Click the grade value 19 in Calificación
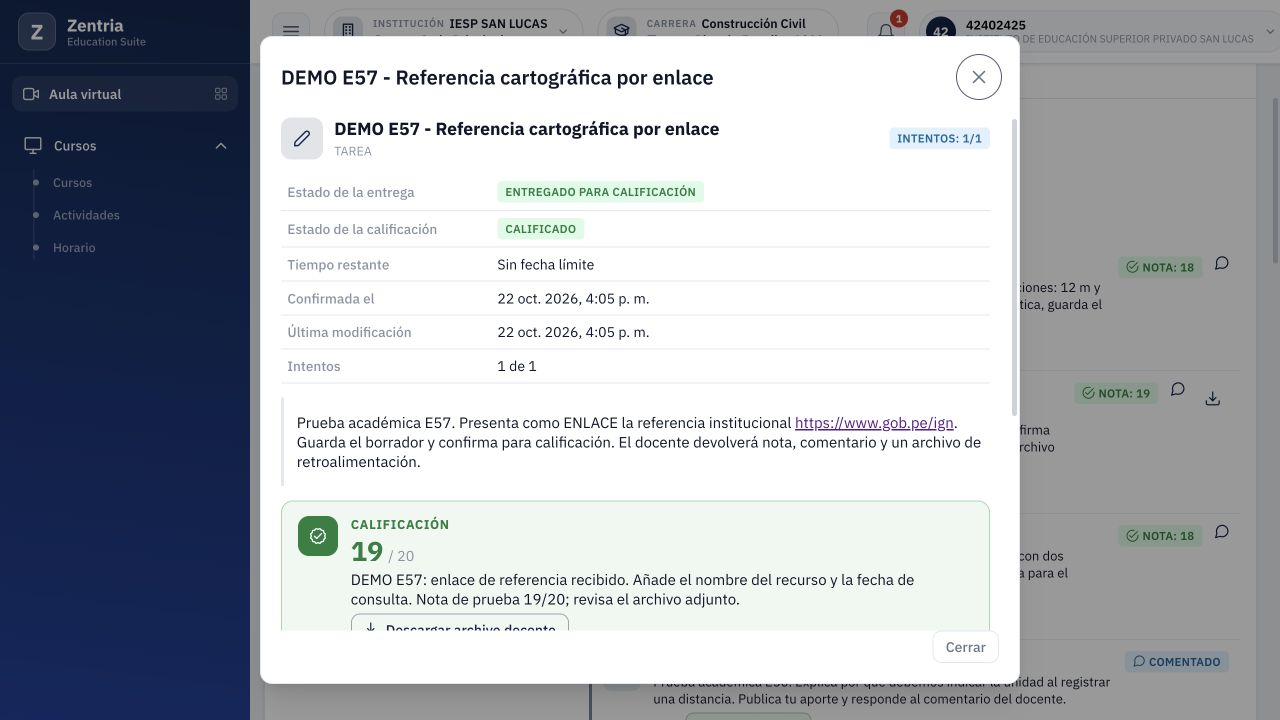This screenshot has height=720, width=1280. click(367, 551)
